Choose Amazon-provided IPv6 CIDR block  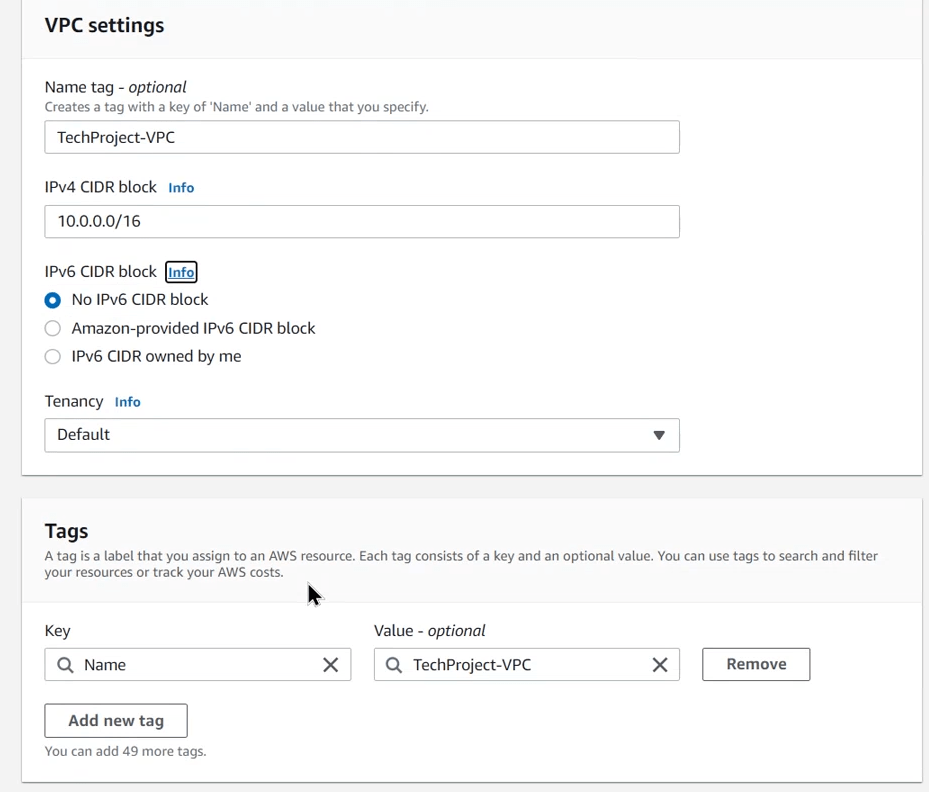click(x=53, y=328)
